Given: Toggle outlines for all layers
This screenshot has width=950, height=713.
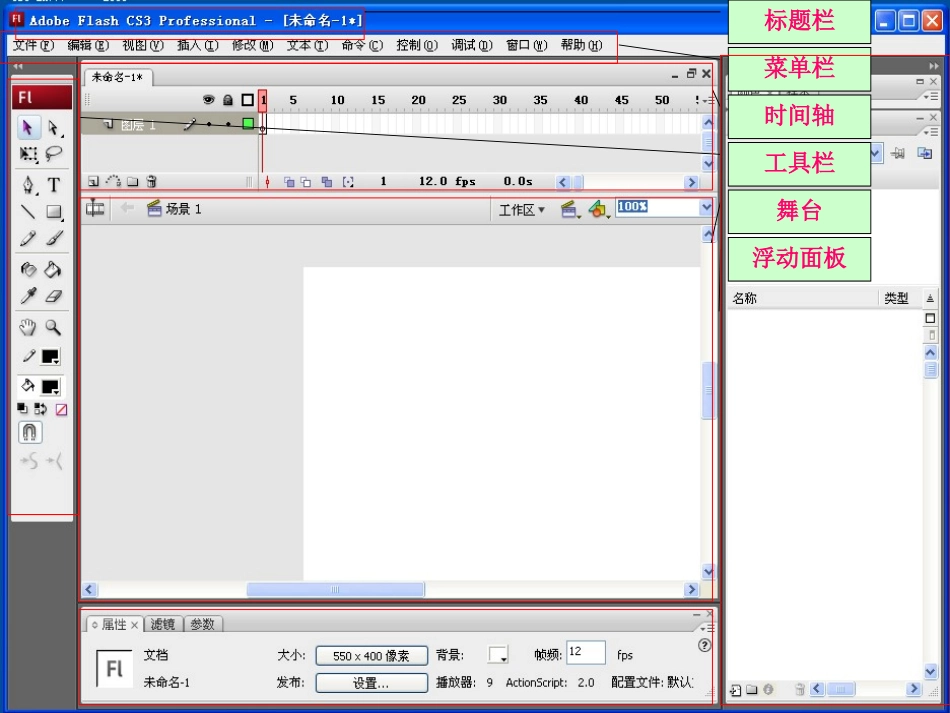Looking at the screenshot, I should [247, 100].
